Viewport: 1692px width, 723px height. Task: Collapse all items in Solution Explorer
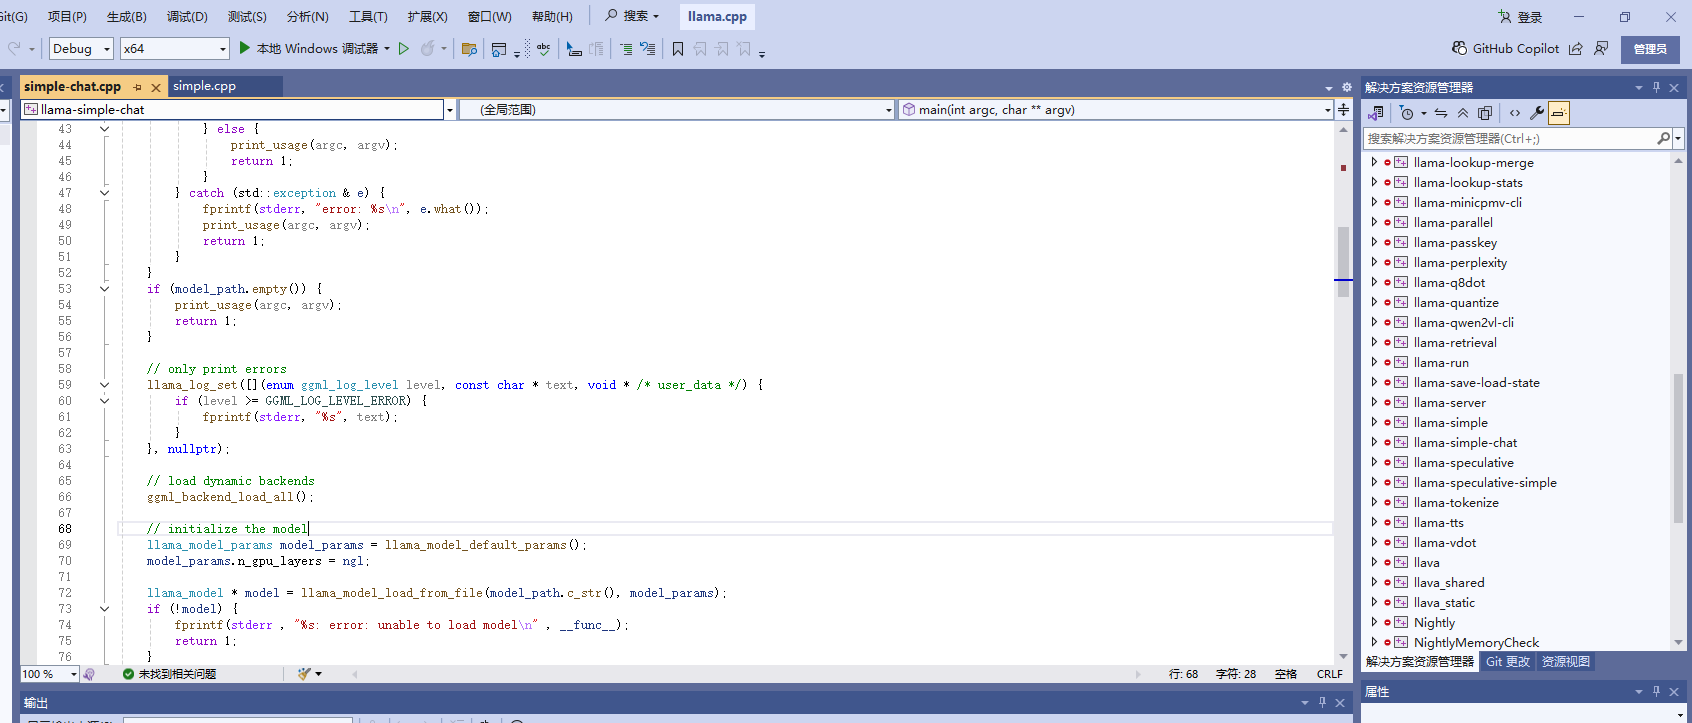1463,113
